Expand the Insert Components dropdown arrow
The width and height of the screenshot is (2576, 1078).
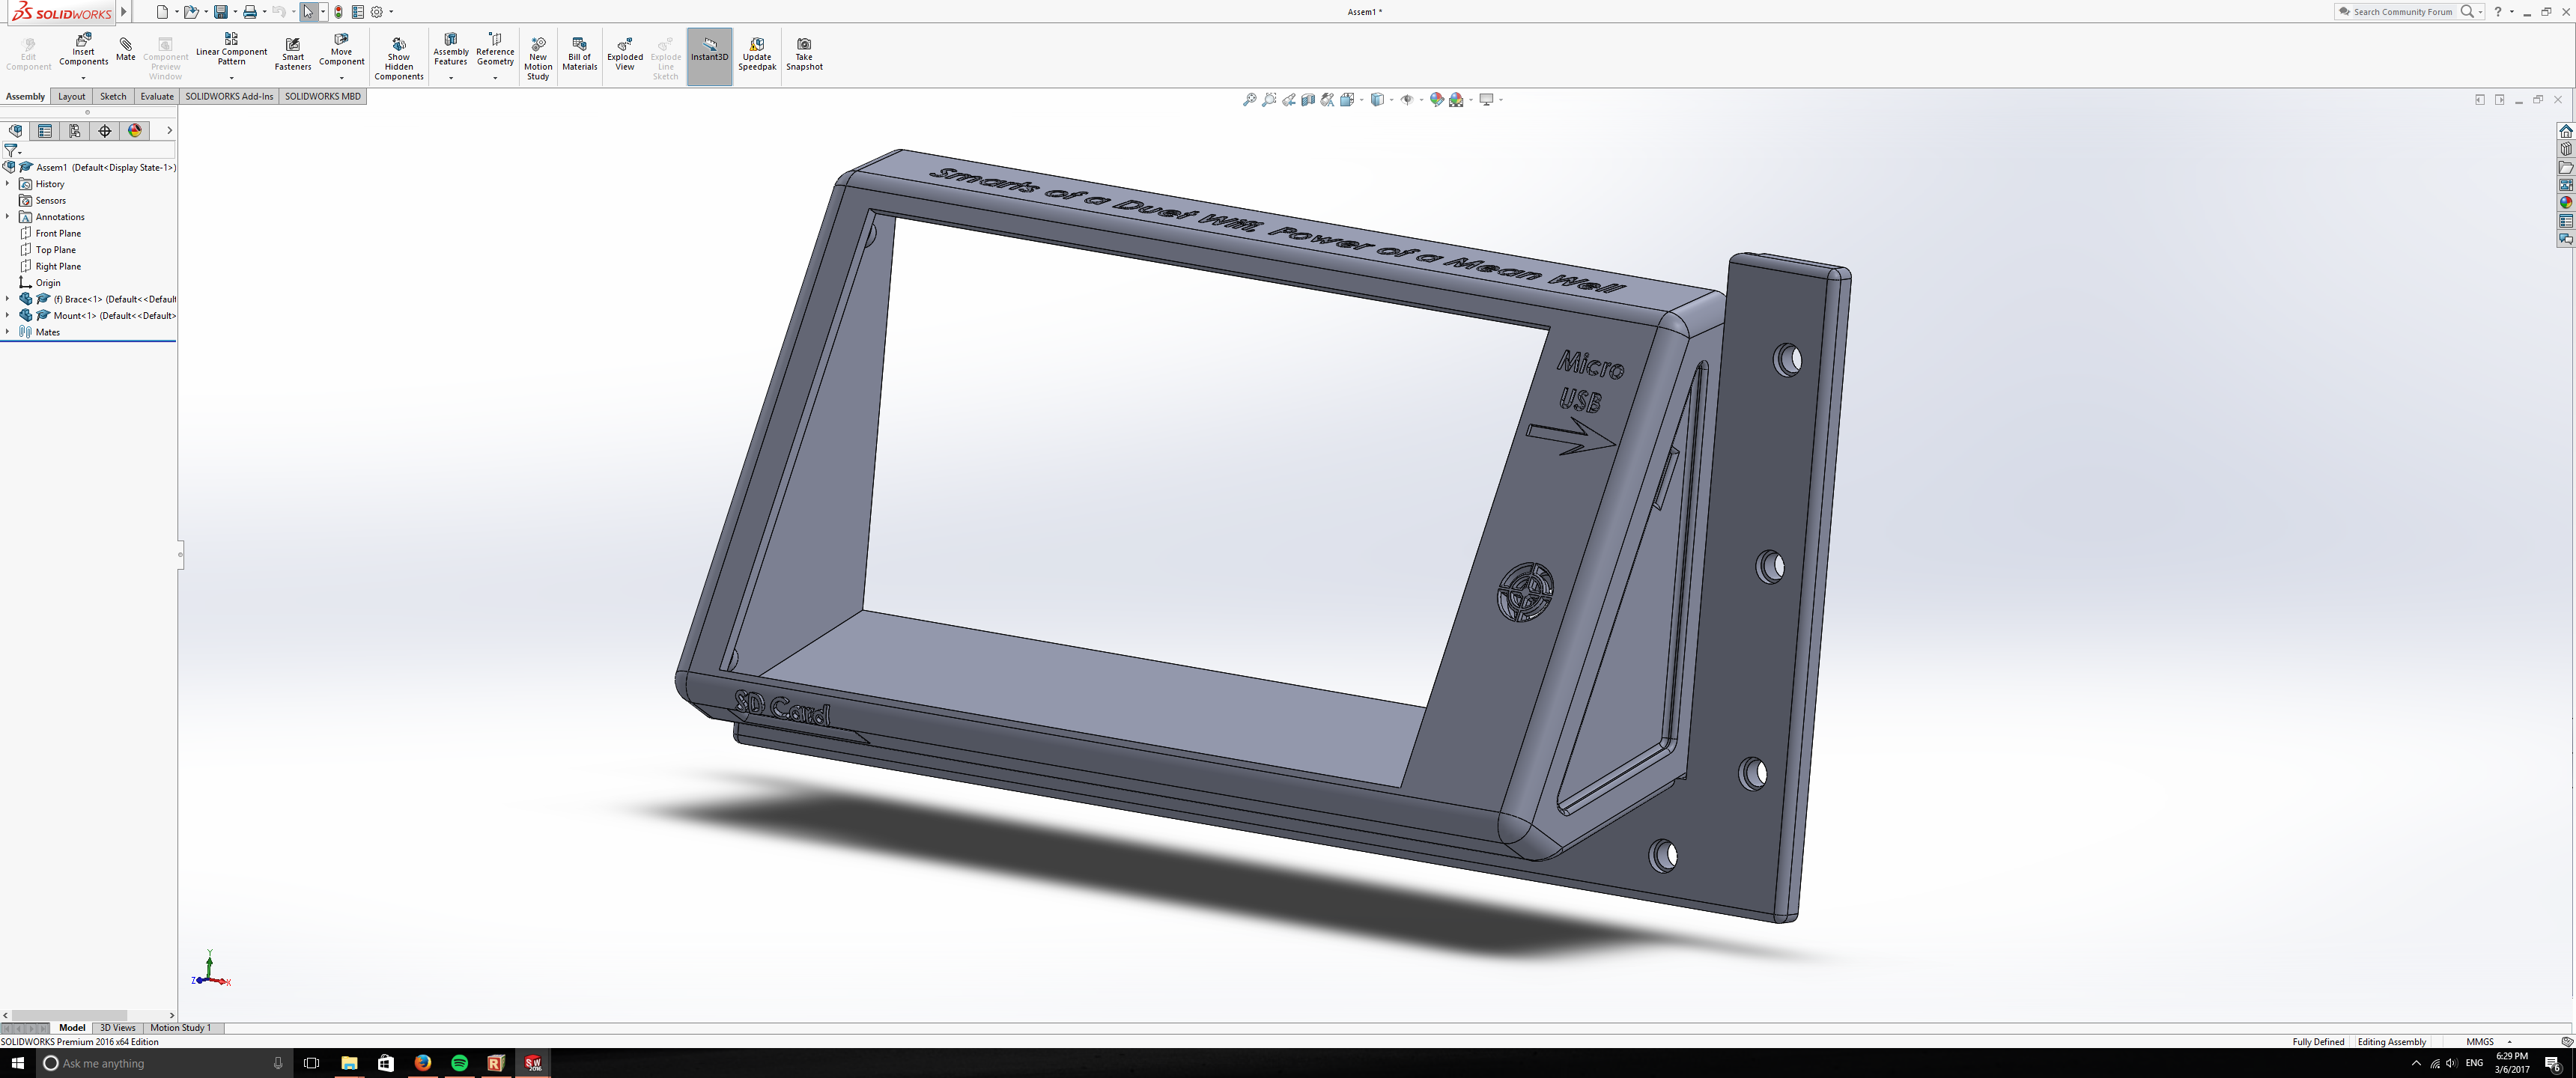point(83,78)
